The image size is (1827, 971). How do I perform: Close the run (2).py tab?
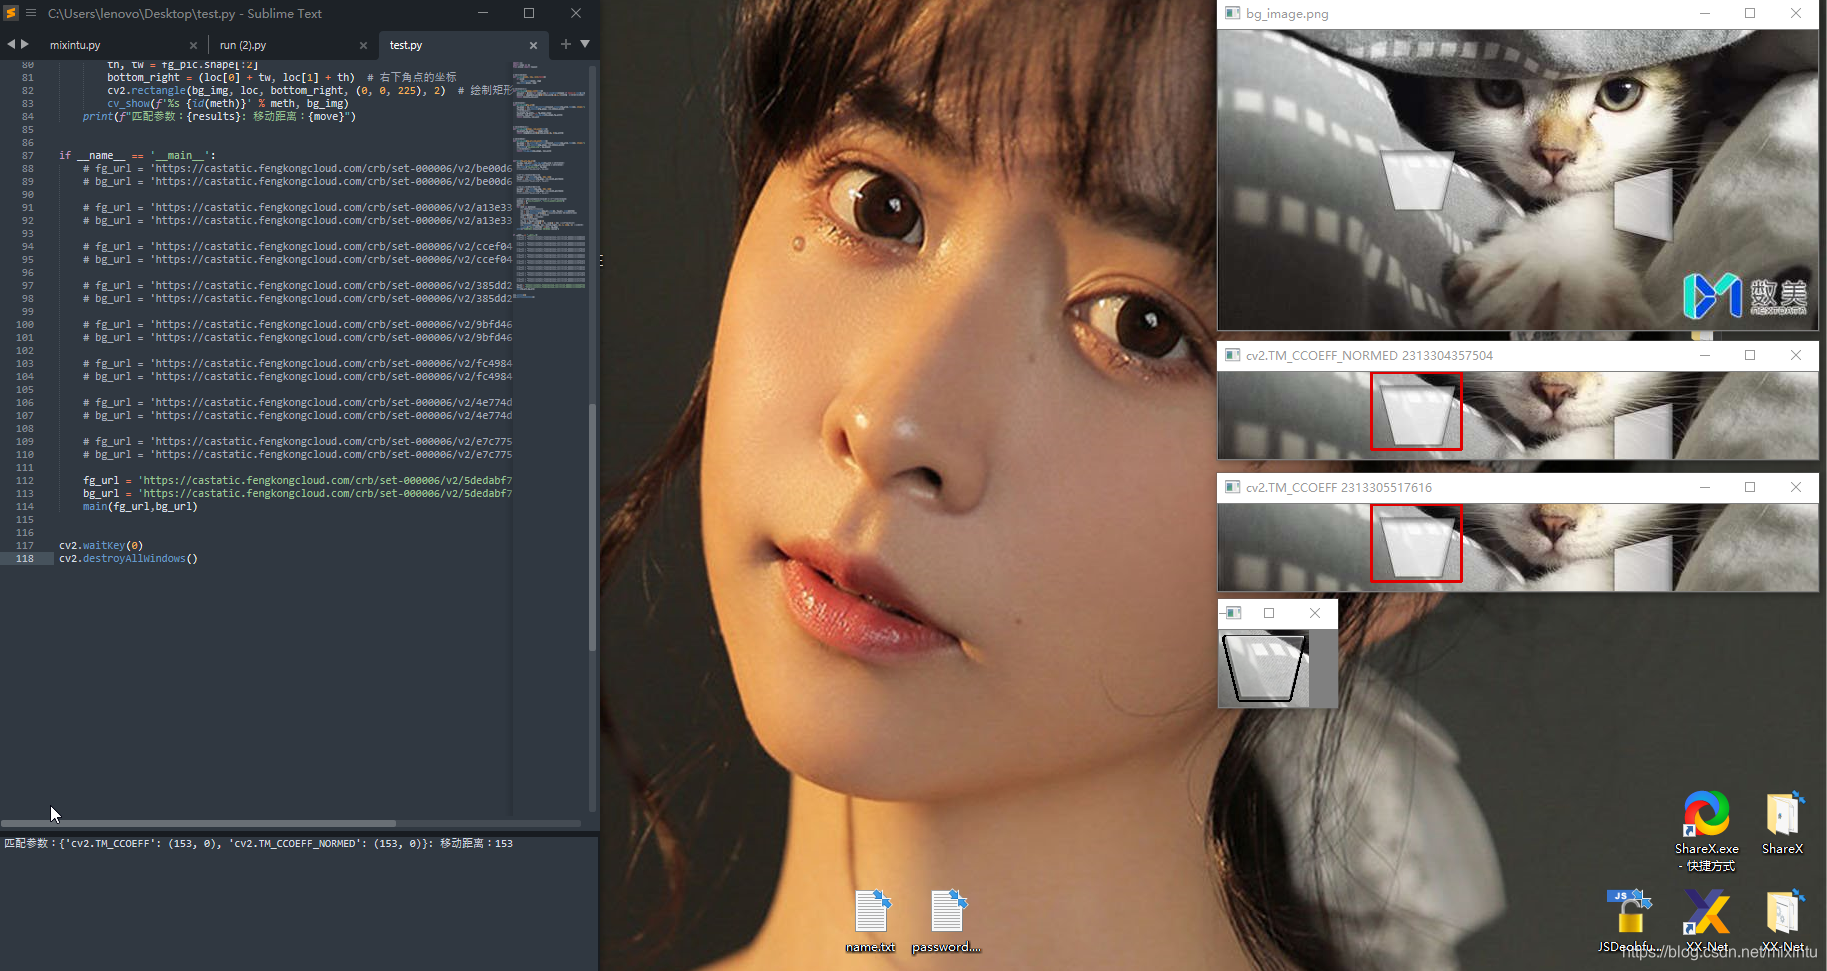pos(363,45)
